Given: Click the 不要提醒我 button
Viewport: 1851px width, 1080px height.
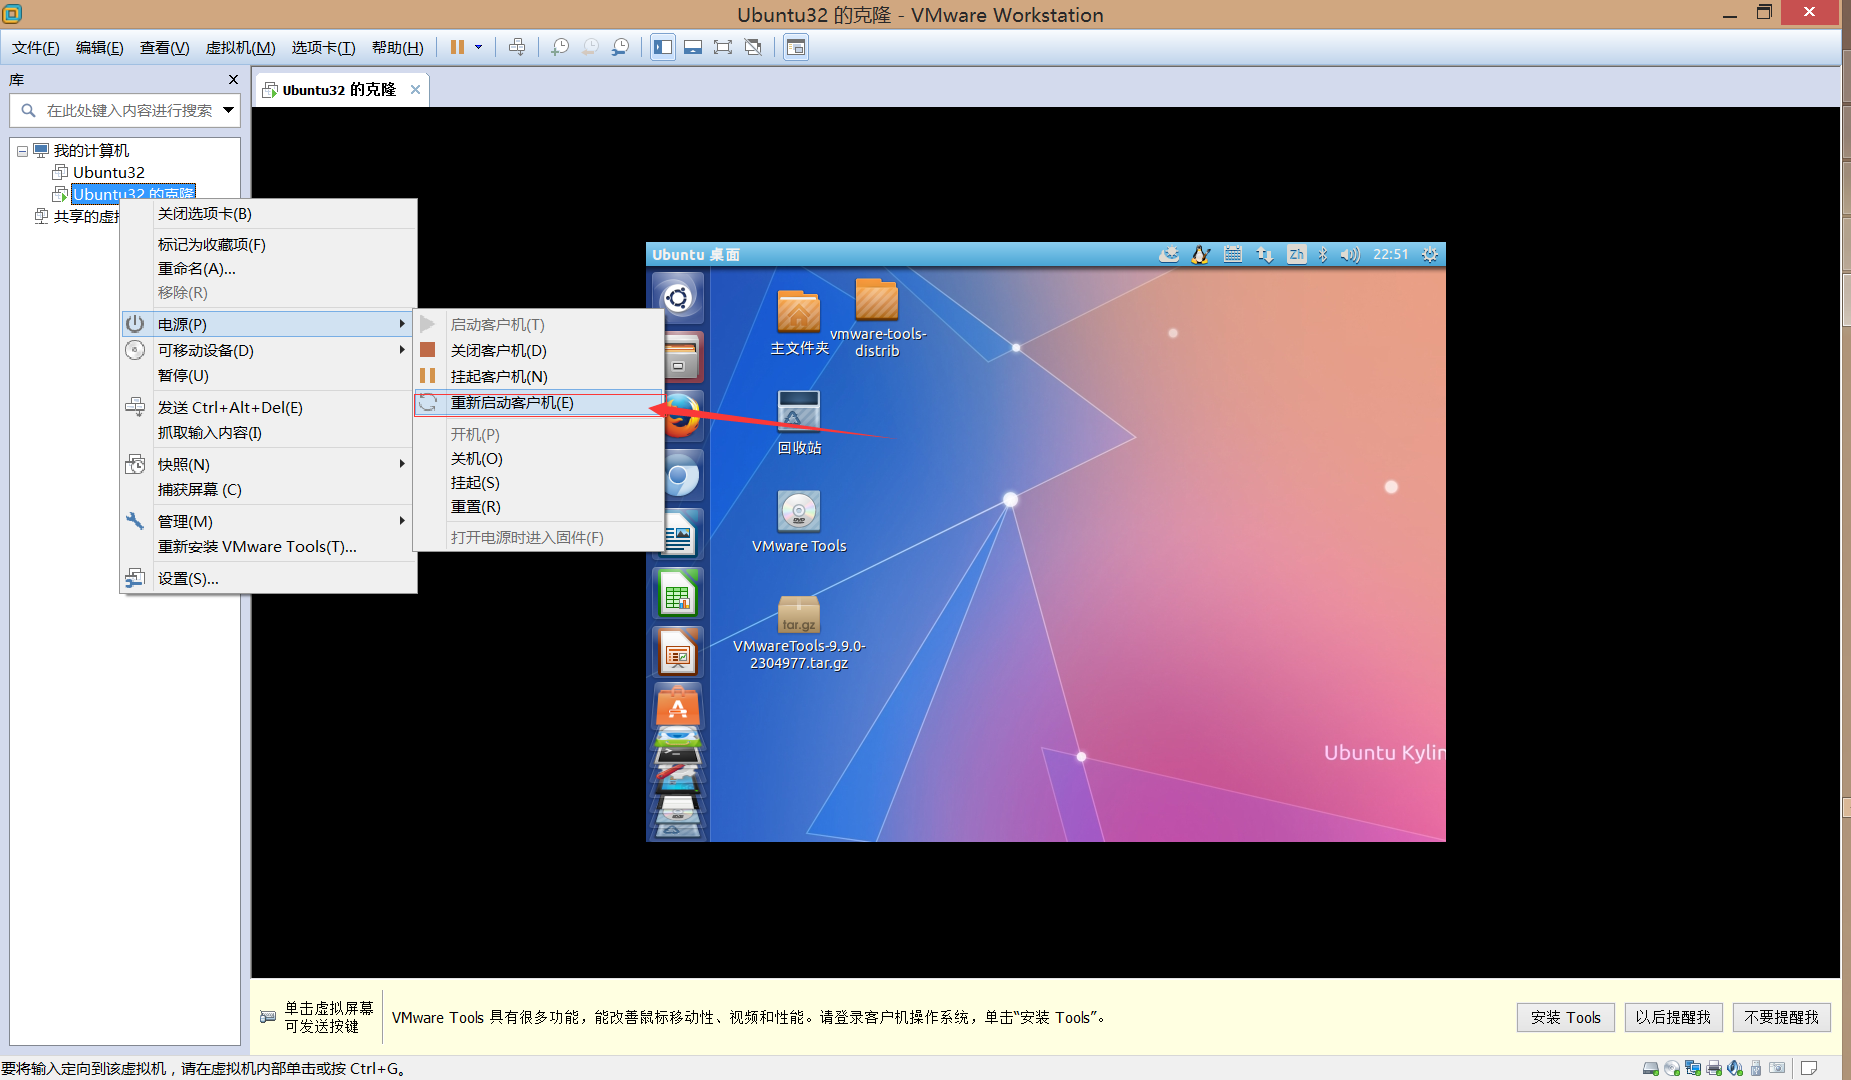Looking at the screenshot, I should tap(1781, 1017).
